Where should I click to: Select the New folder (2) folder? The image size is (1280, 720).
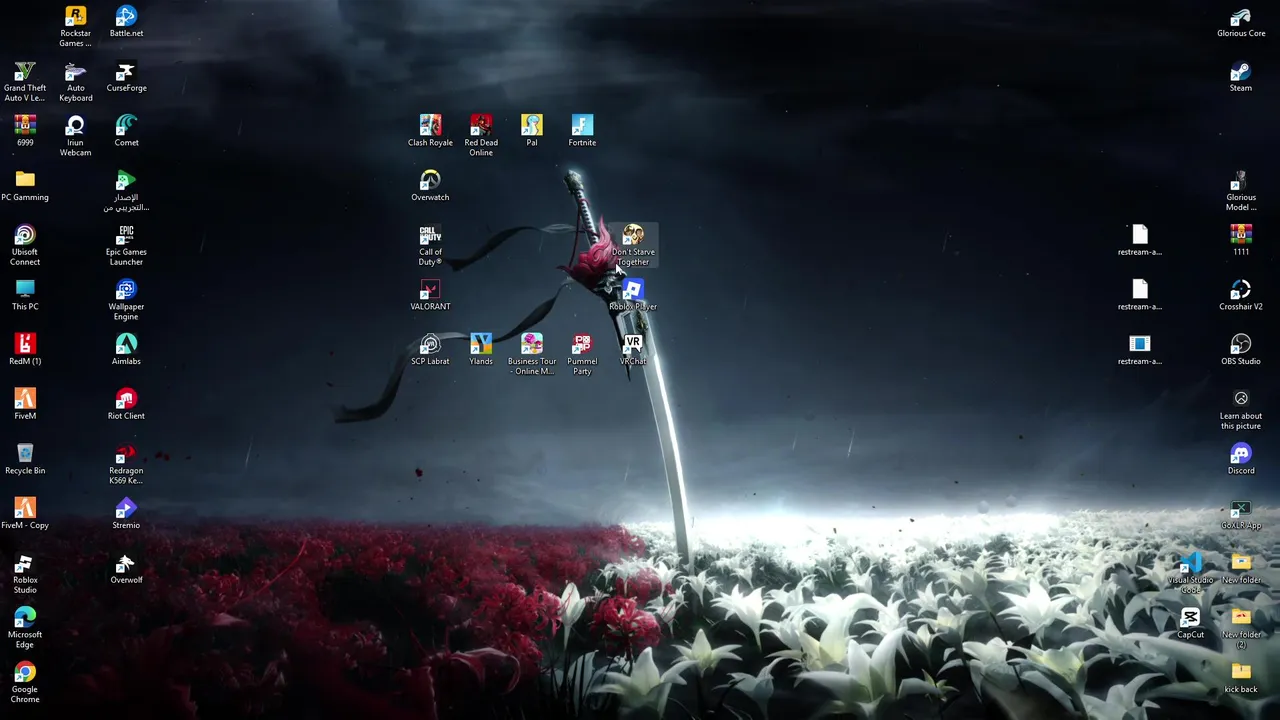(x=1241, y=627)
